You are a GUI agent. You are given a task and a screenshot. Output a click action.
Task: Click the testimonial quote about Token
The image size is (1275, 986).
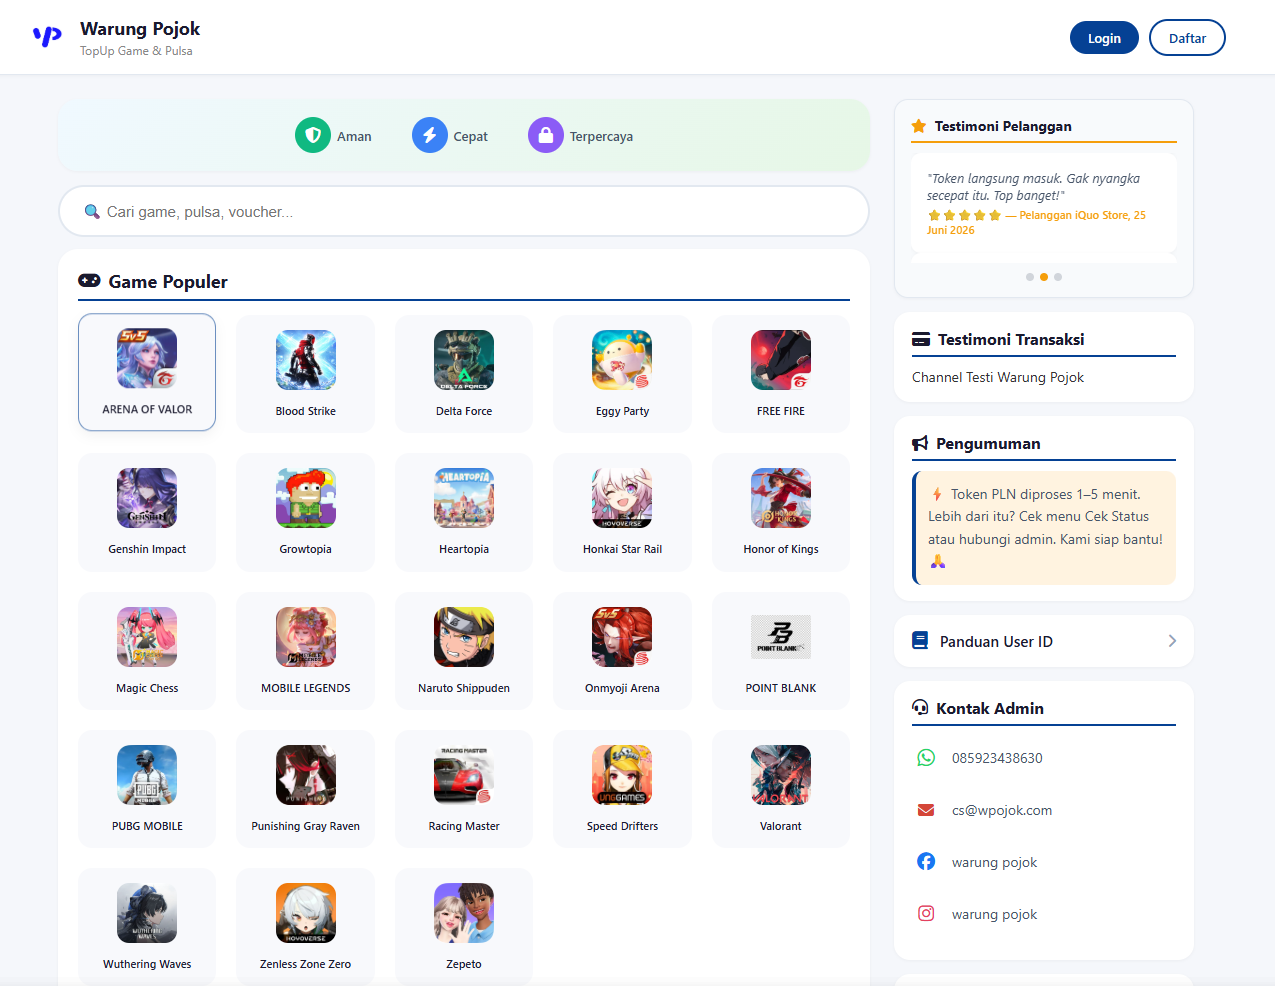pyautogui.click(x=1033, y=187)
